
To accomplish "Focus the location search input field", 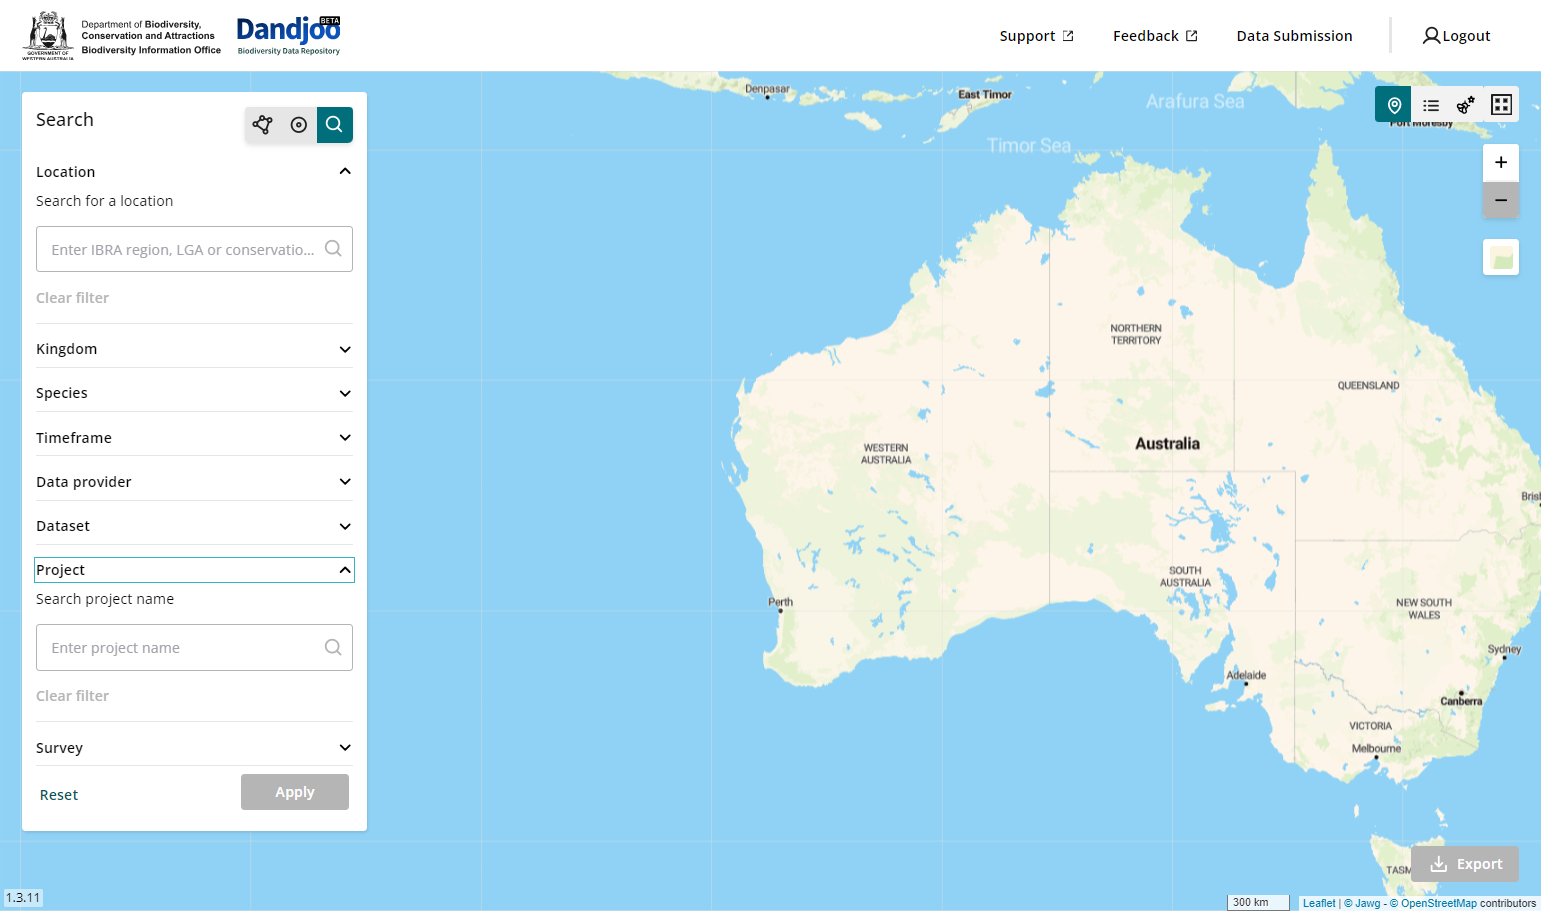I will click(x=194, y=249).
